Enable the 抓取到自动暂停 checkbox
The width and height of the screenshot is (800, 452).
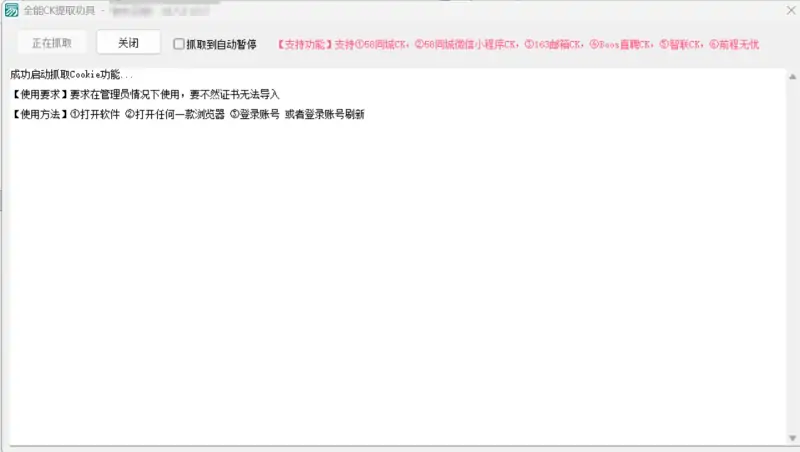(179, 44)
